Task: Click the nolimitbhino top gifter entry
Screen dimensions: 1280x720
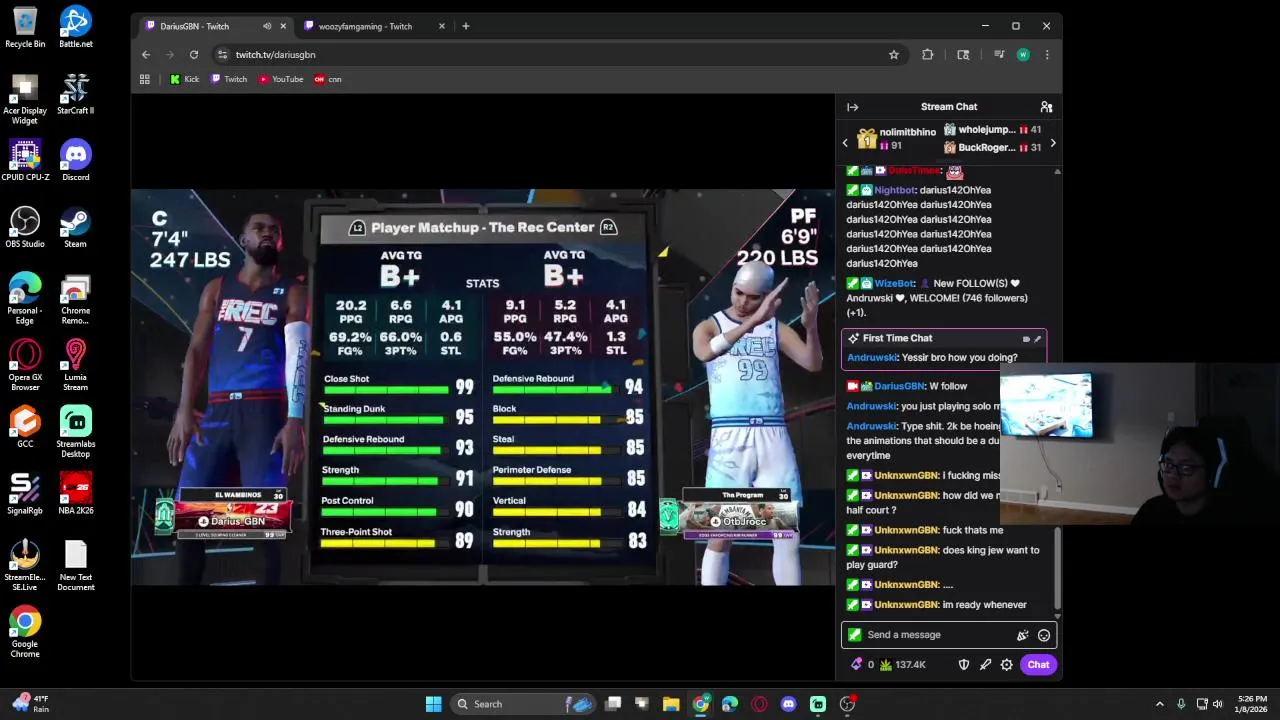Action: (x=896, y=139)
